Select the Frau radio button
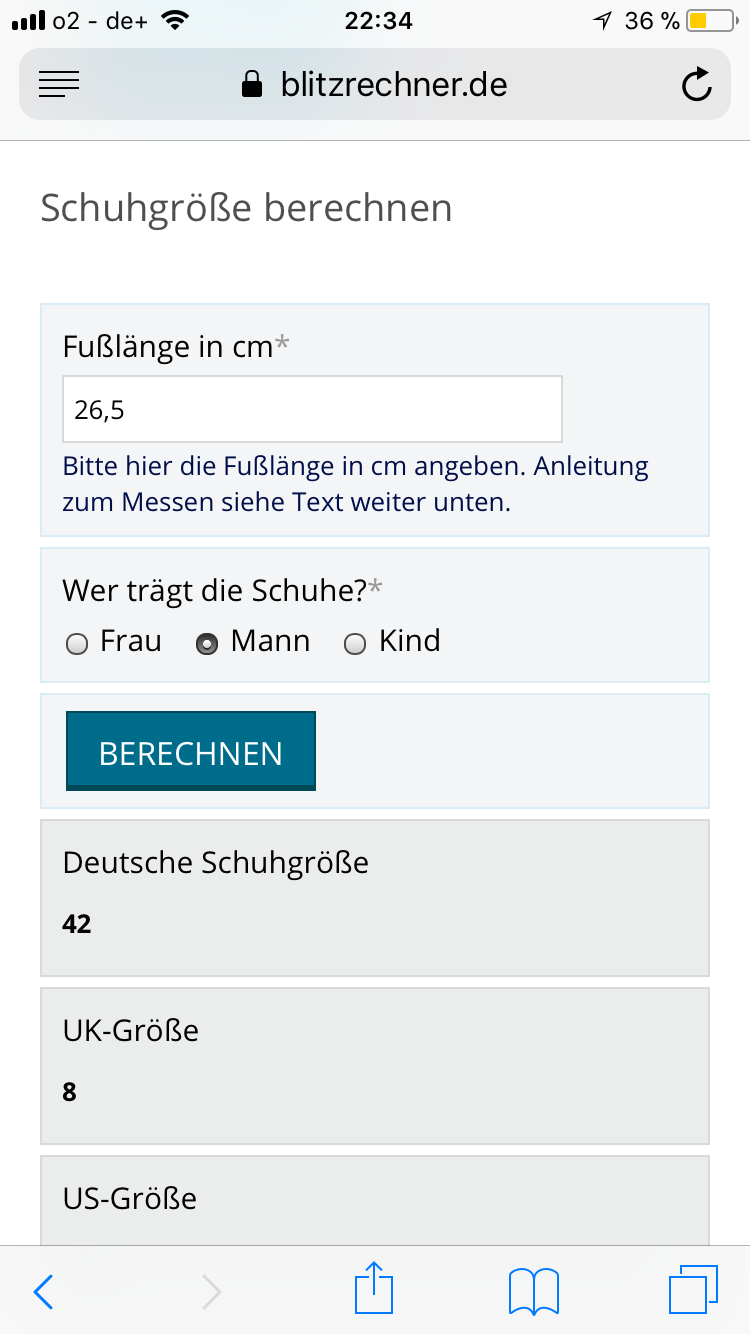Viewport: 750px width, 1334px height. (x=77, y=645)
